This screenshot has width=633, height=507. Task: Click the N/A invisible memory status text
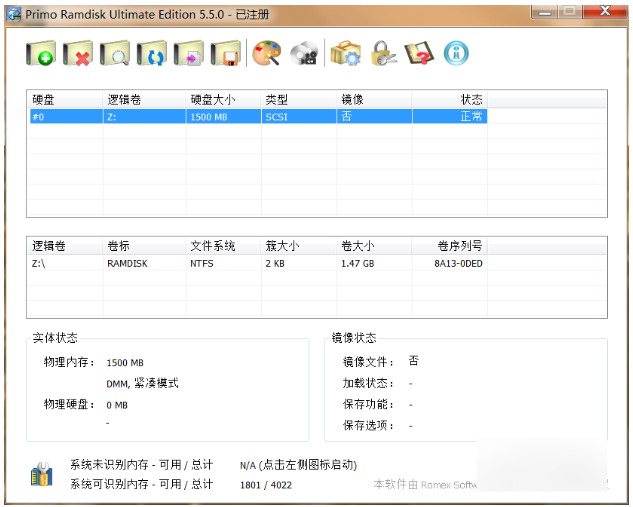pyautogui.click(x=298, y=465)
